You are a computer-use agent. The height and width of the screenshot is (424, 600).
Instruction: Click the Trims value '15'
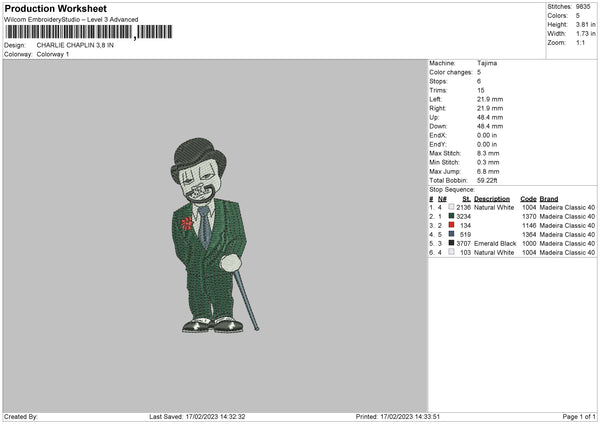point(481,90)
